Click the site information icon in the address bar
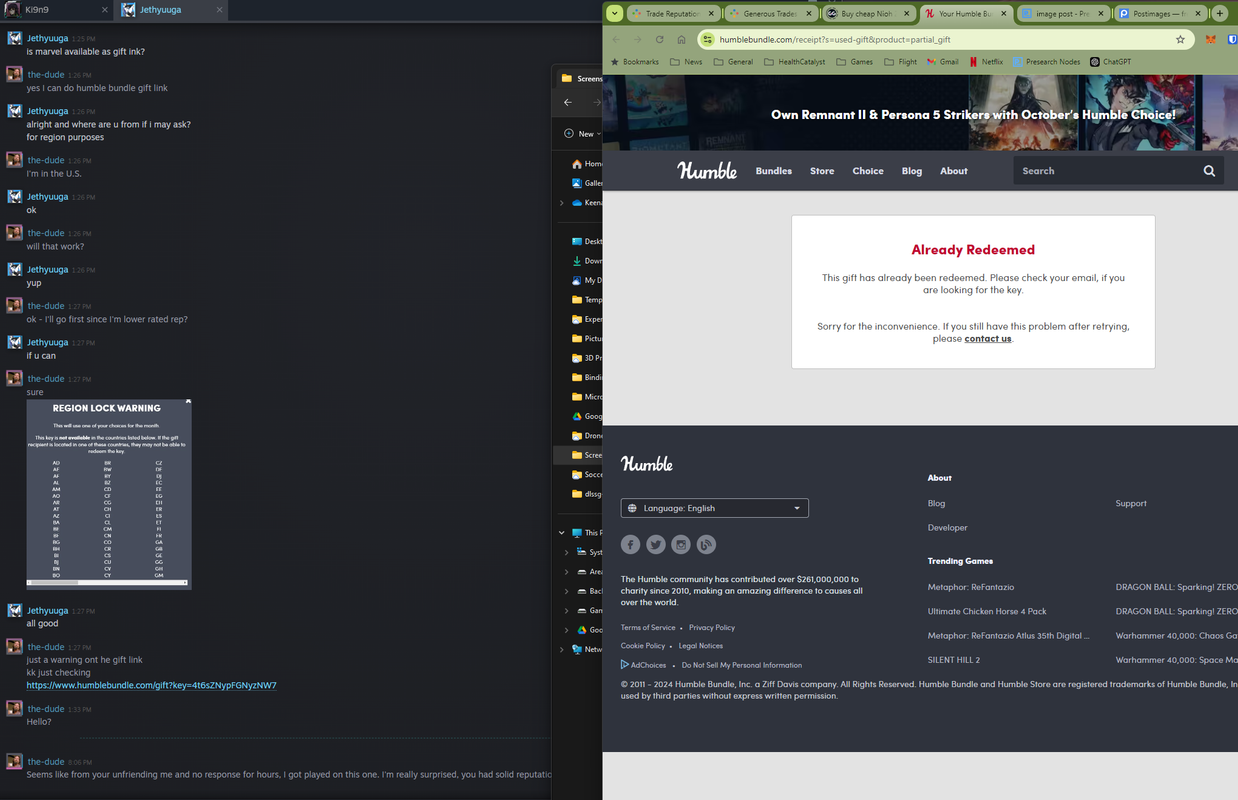 tap(707, 40)
